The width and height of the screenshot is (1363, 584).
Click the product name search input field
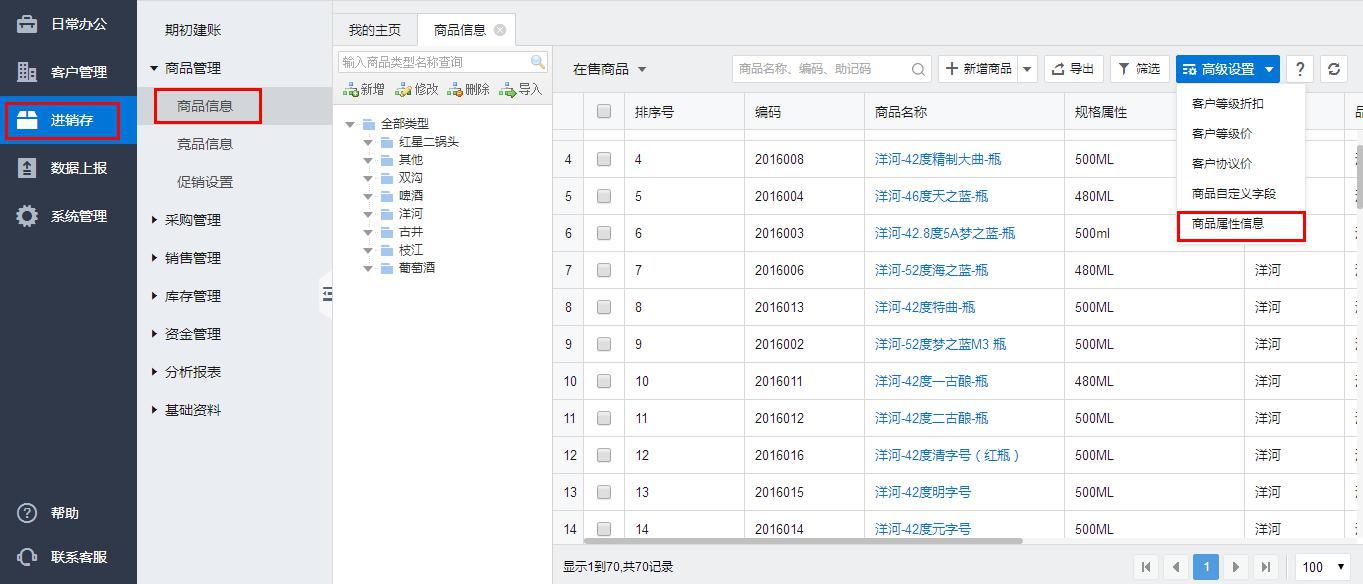pyautogui.click(x=820, y=69)
